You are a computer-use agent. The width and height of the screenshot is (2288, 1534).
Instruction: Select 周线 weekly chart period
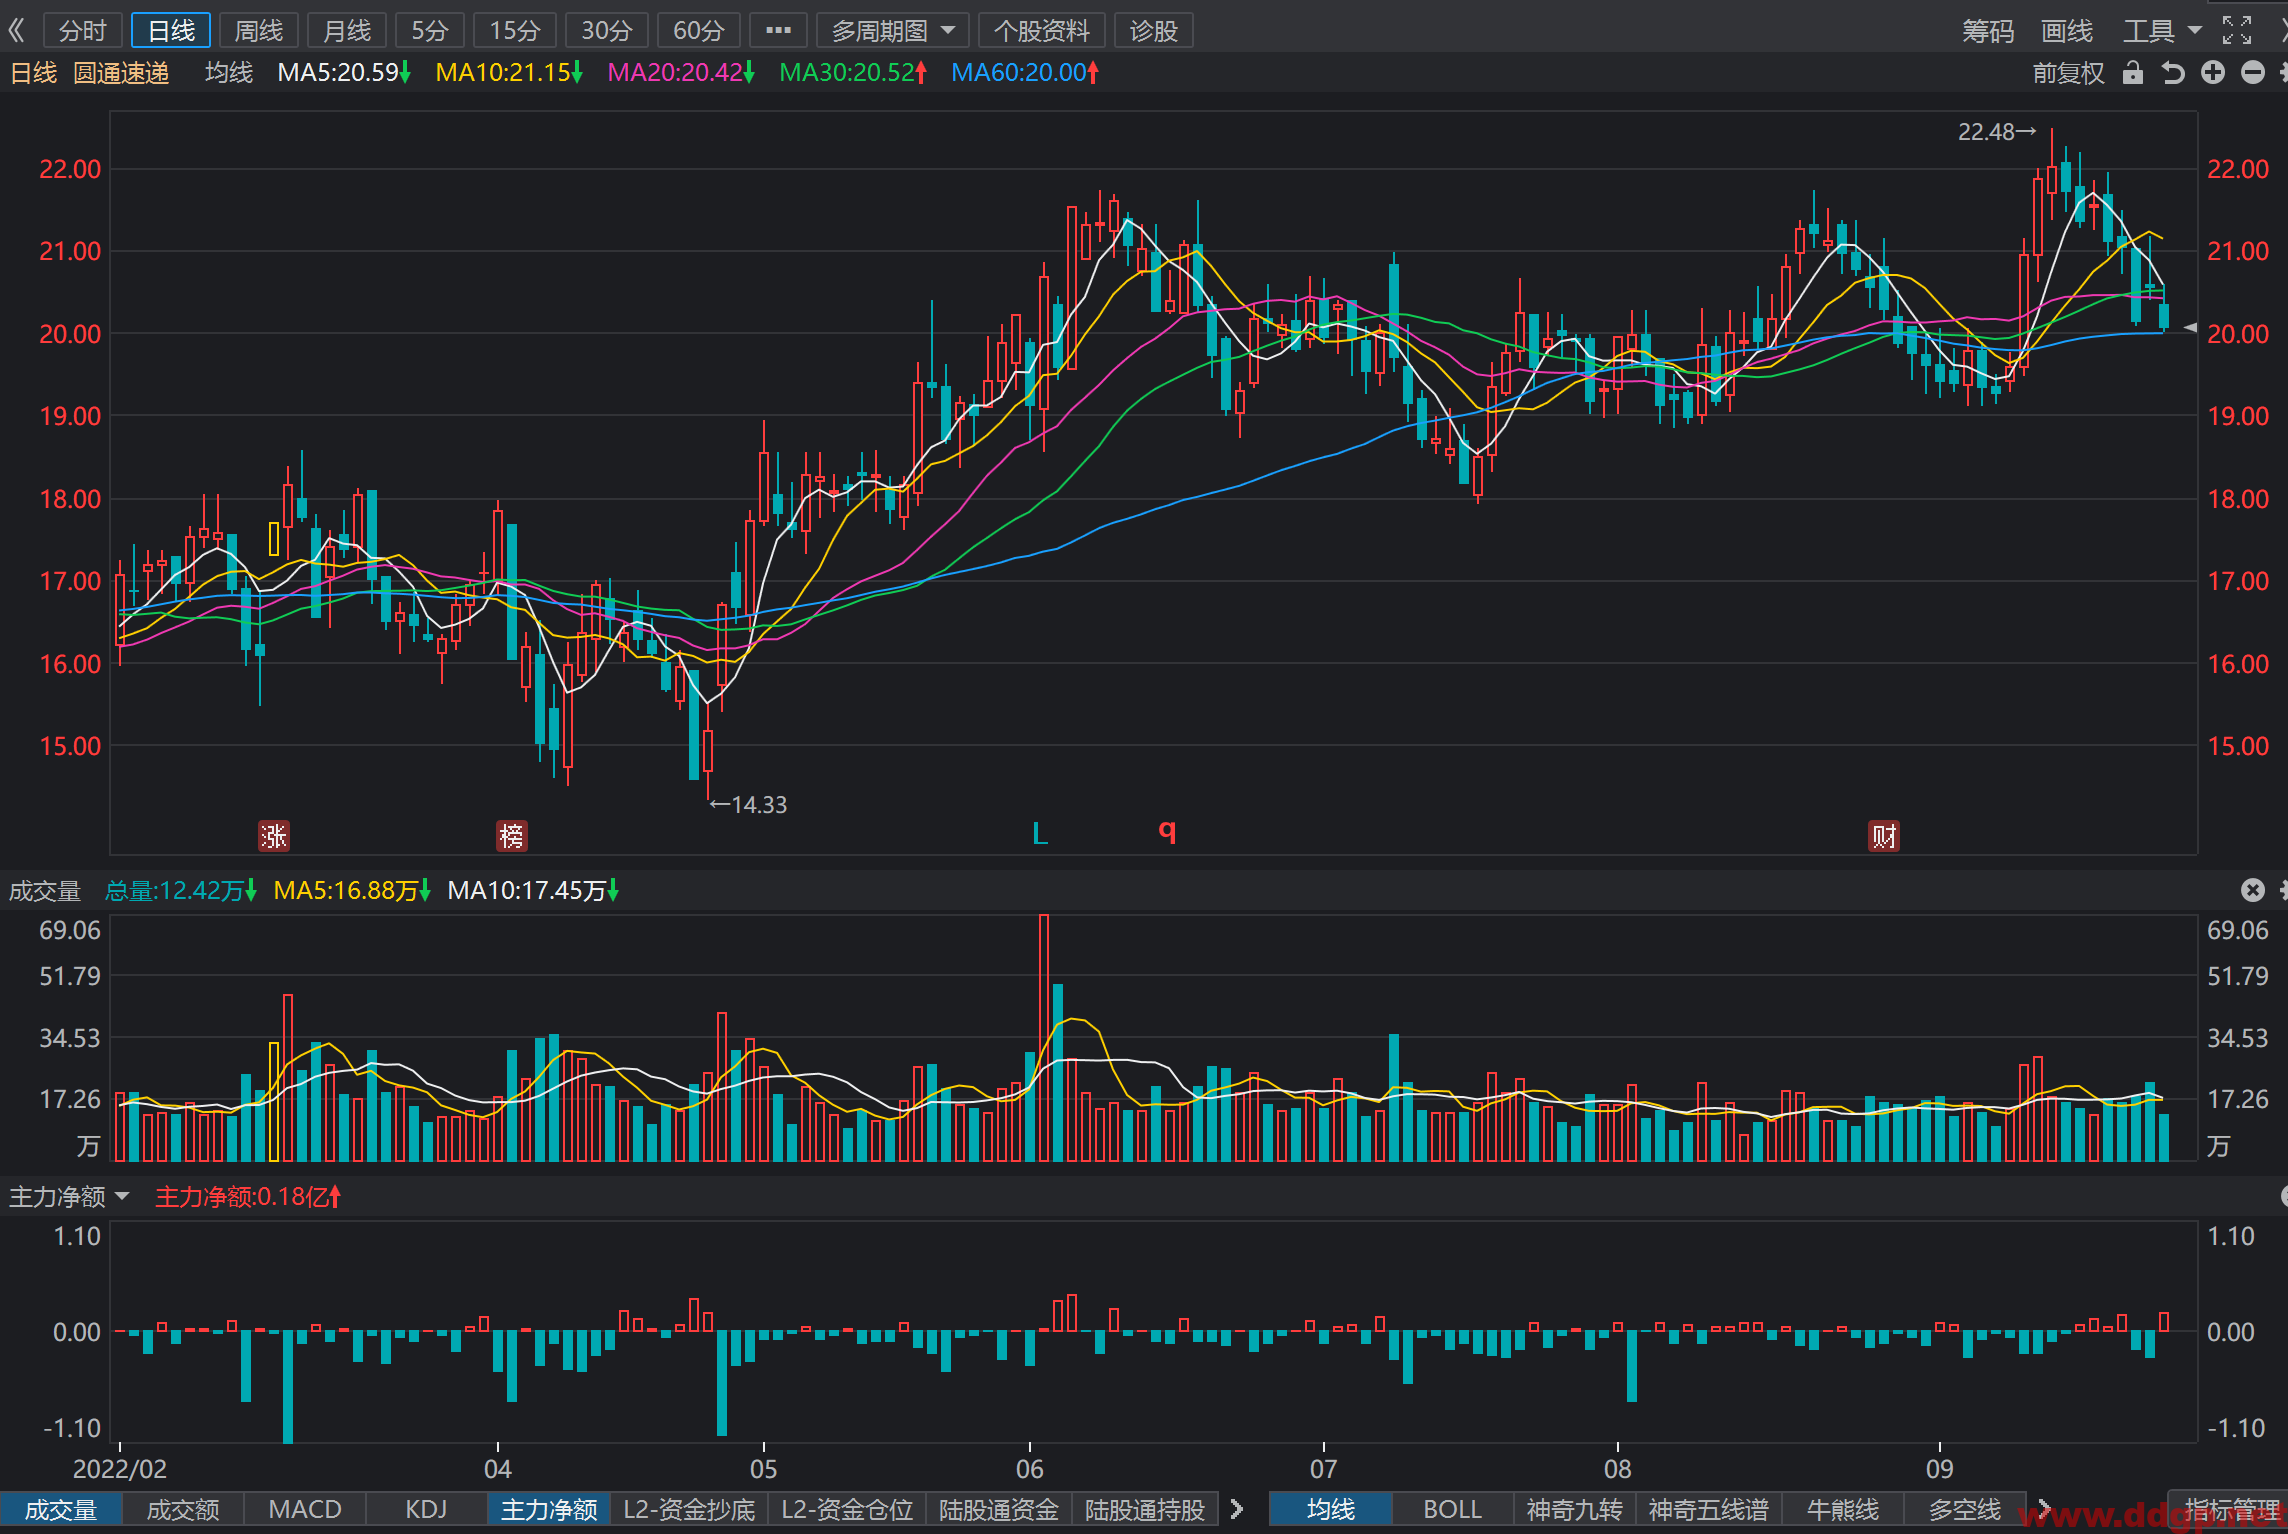[x=258, y=31]
